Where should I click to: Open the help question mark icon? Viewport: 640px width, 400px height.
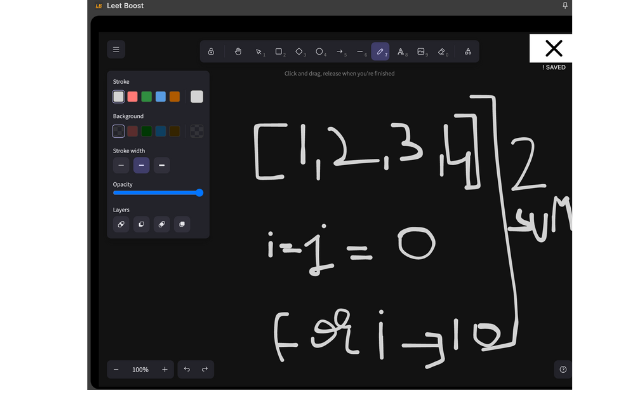(x=563, y=369)
